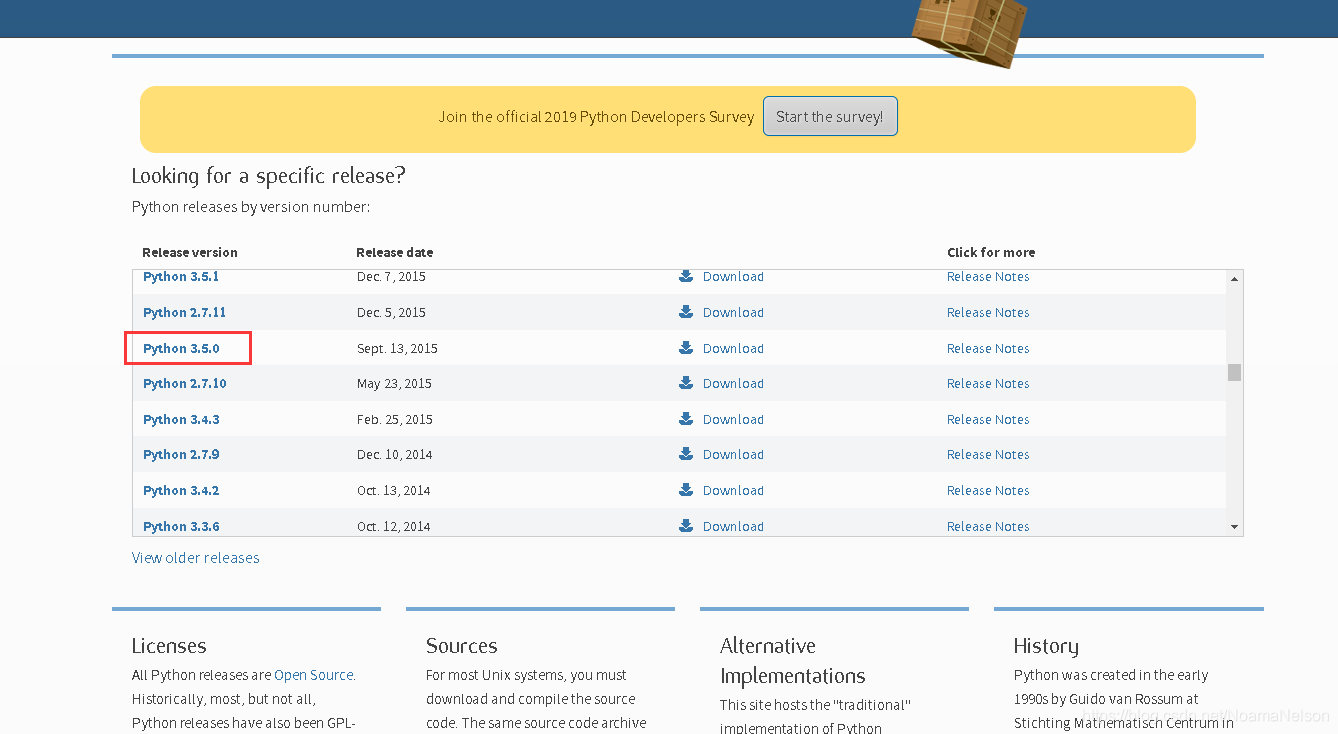View Release Notes for Python 3.4.2

pyautogui.click(x=988, y=490)
